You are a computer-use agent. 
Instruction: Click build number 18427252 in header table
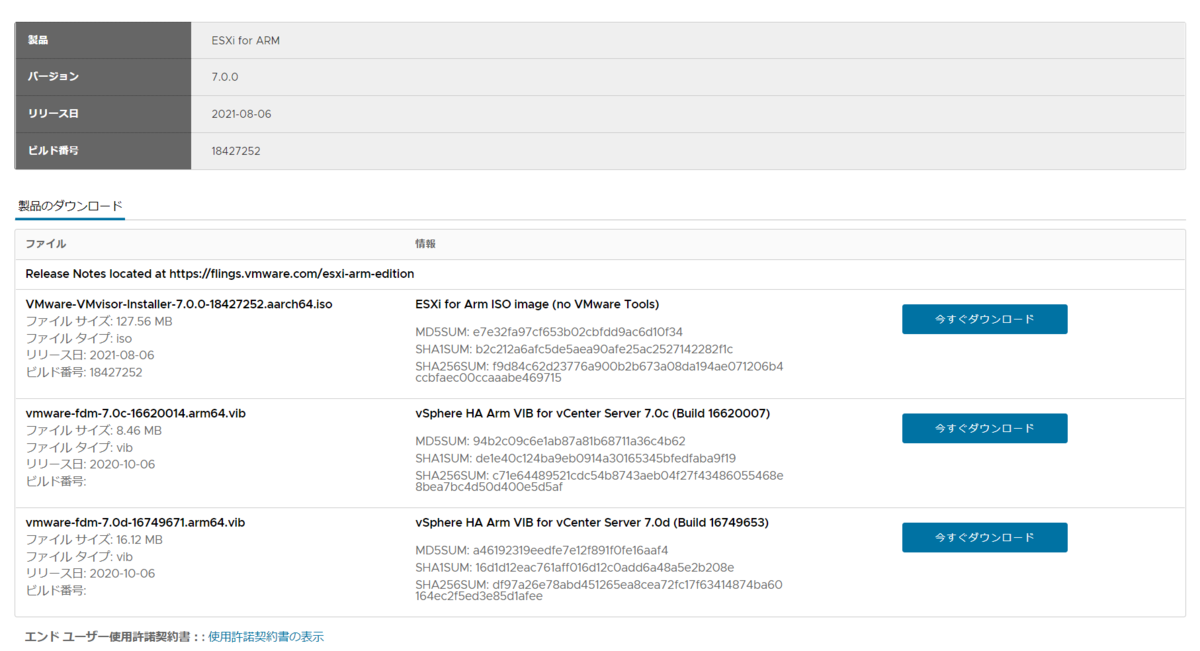point(236,151)
